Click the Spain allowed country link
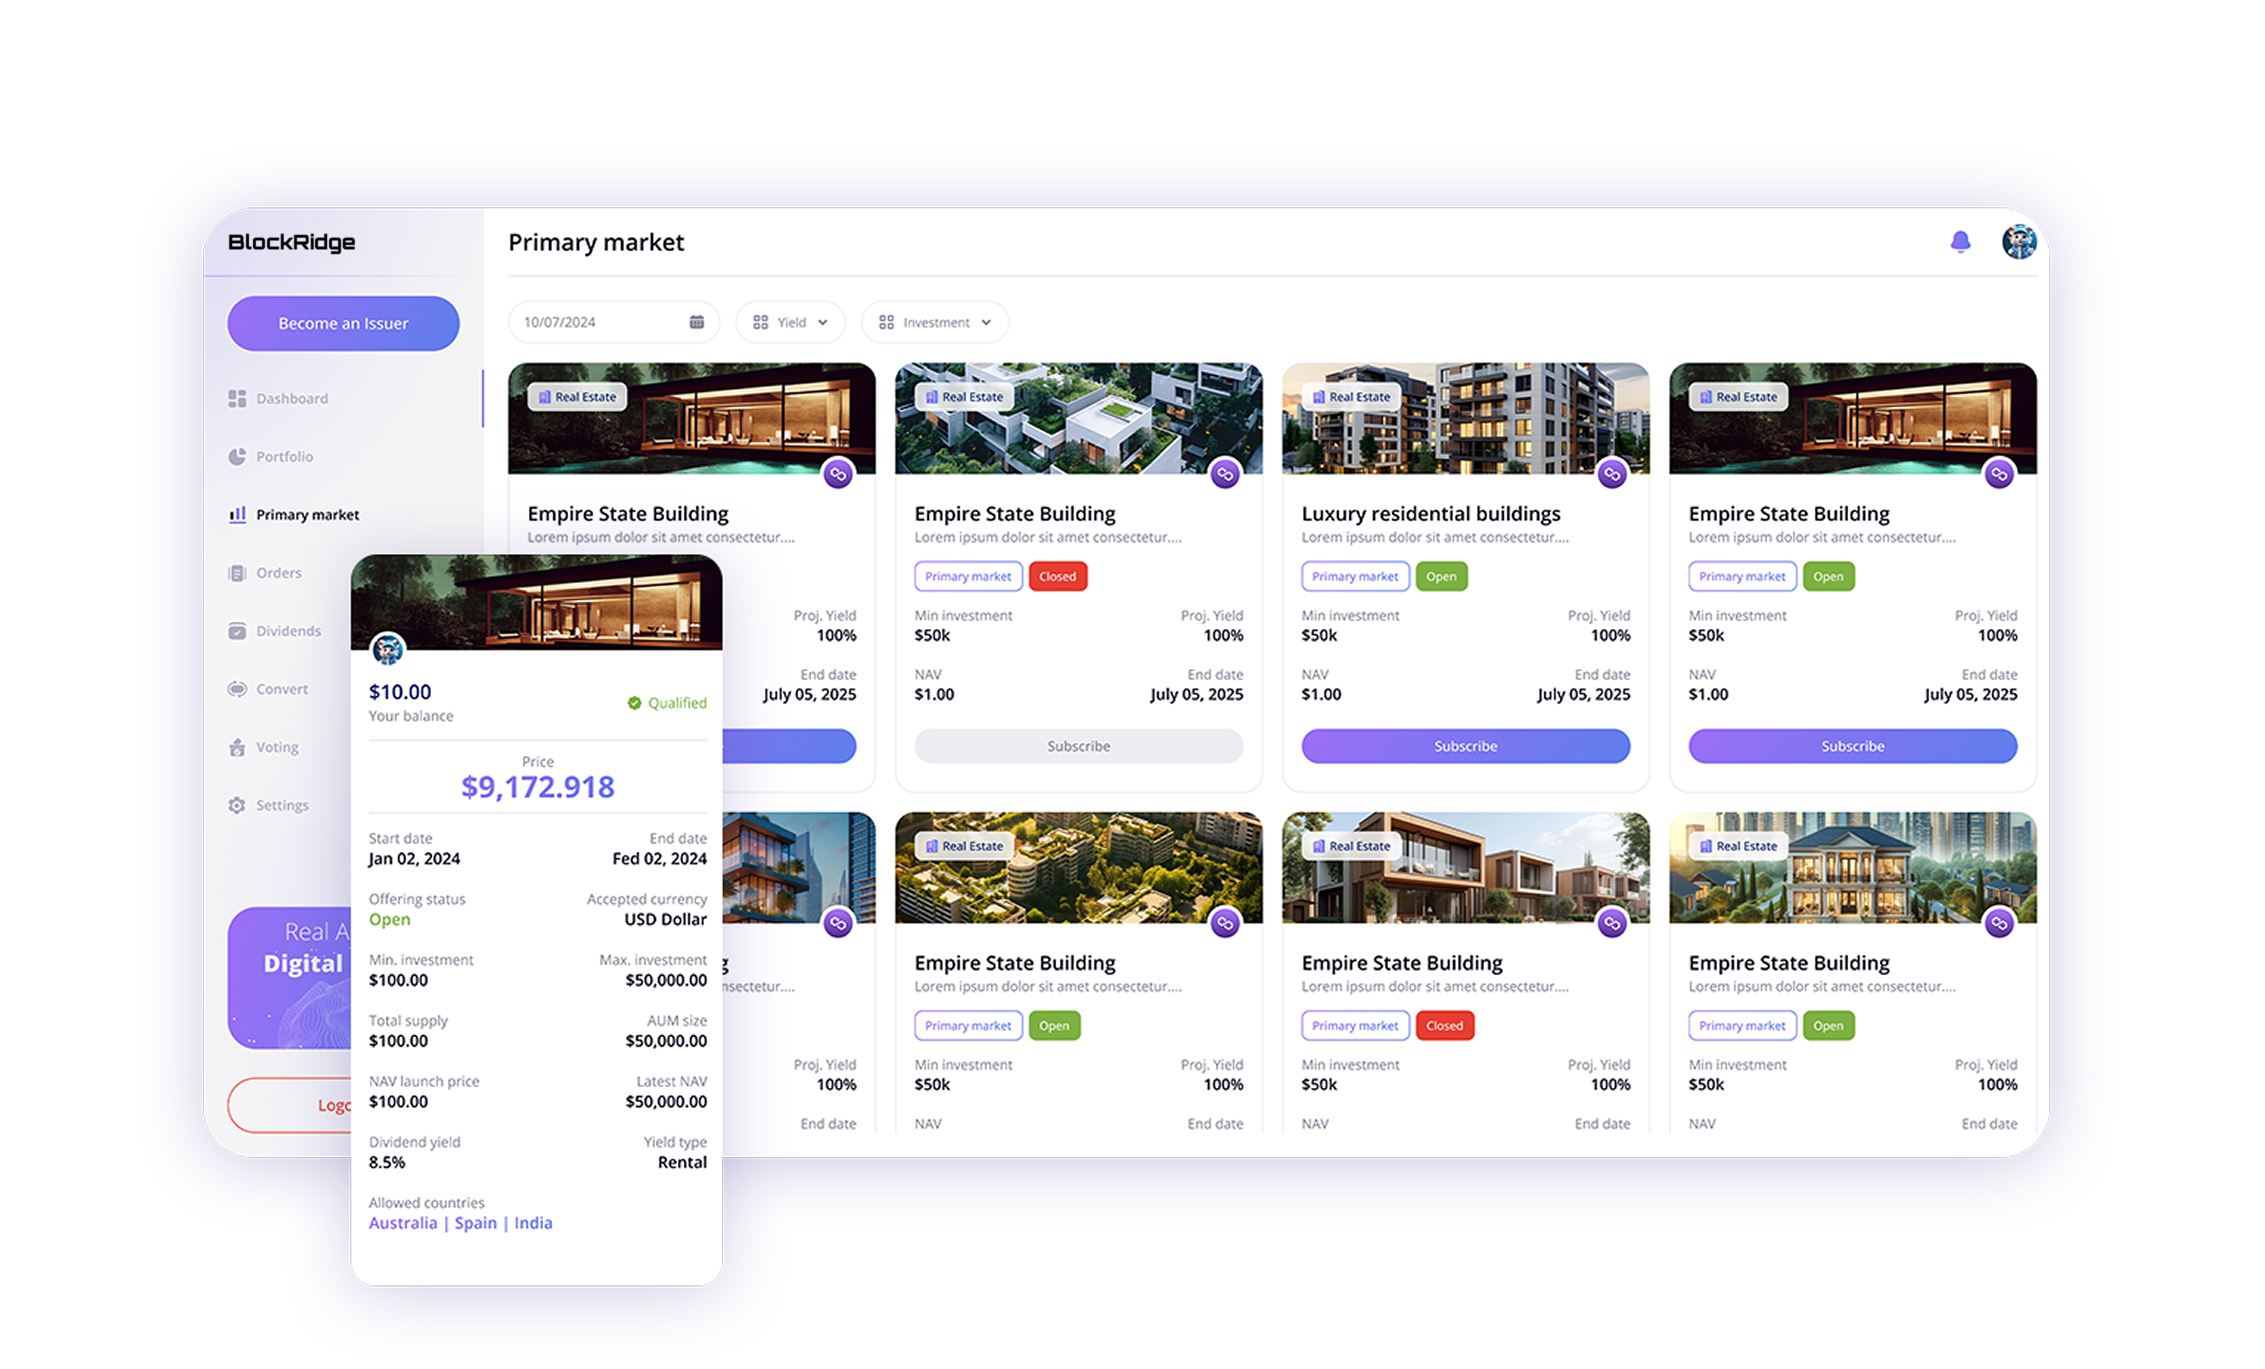The height and width of the screenshot is (1369, 2265). [474, 1222]
